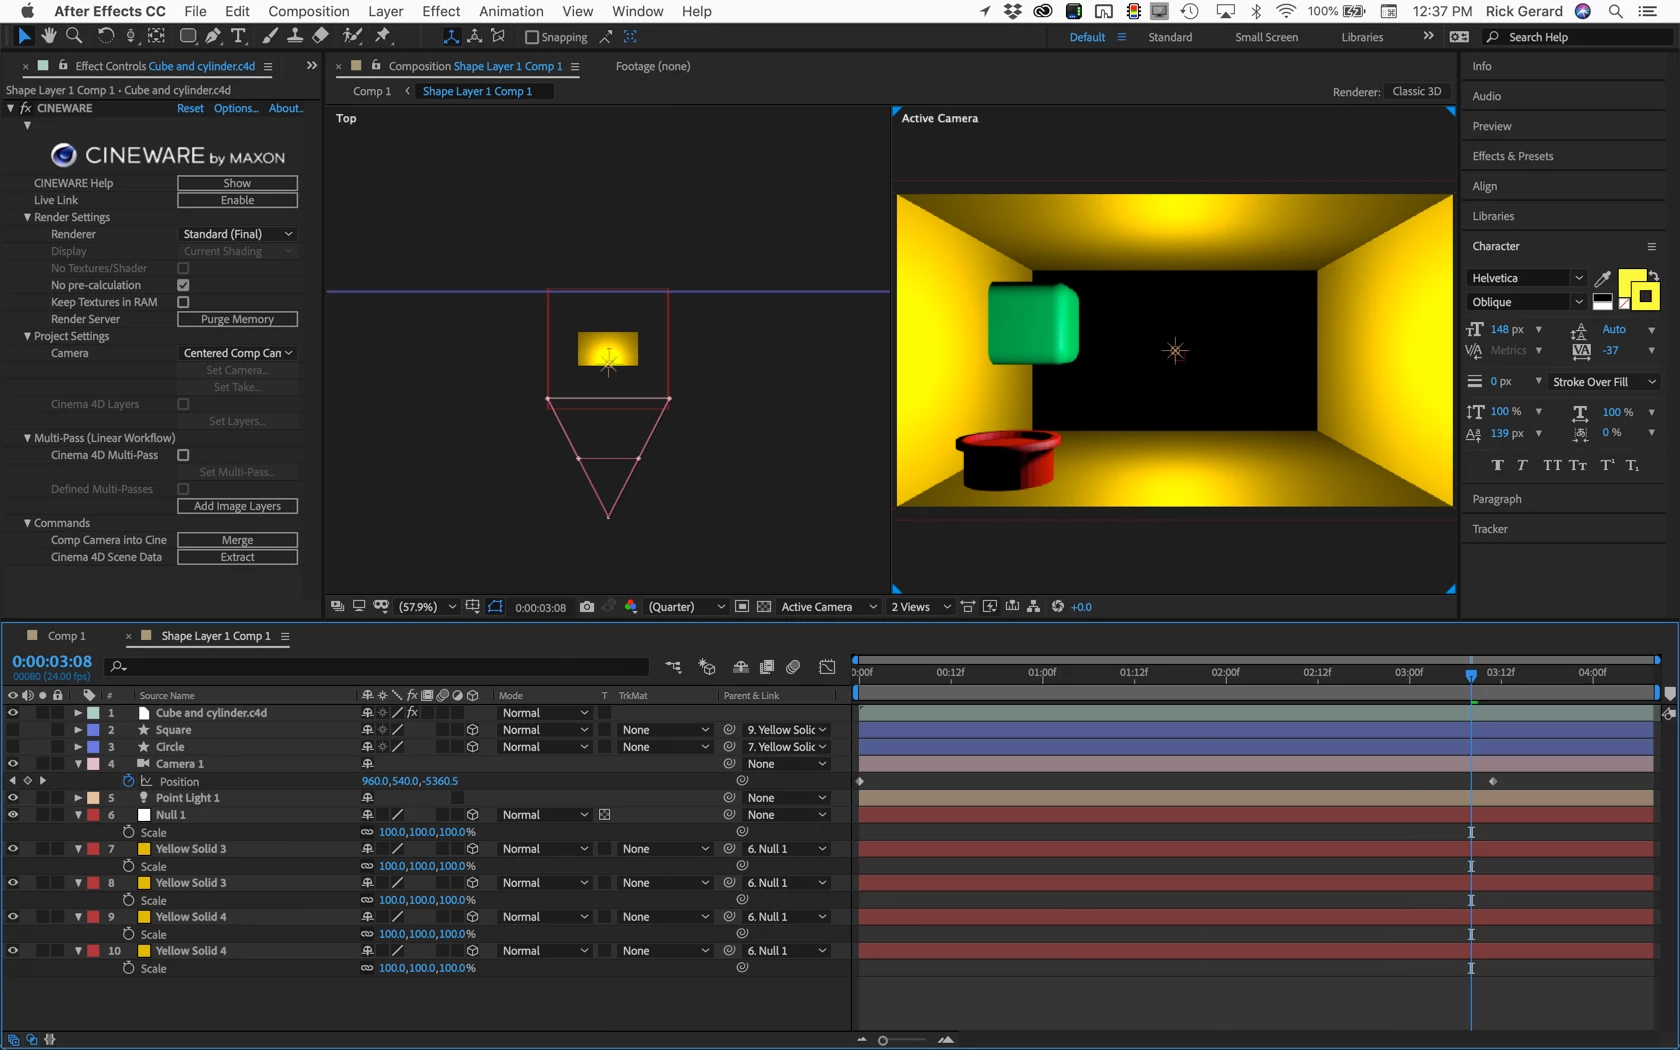Toggle the Camera 1 Position stopwatch

[x=128, y=781]
